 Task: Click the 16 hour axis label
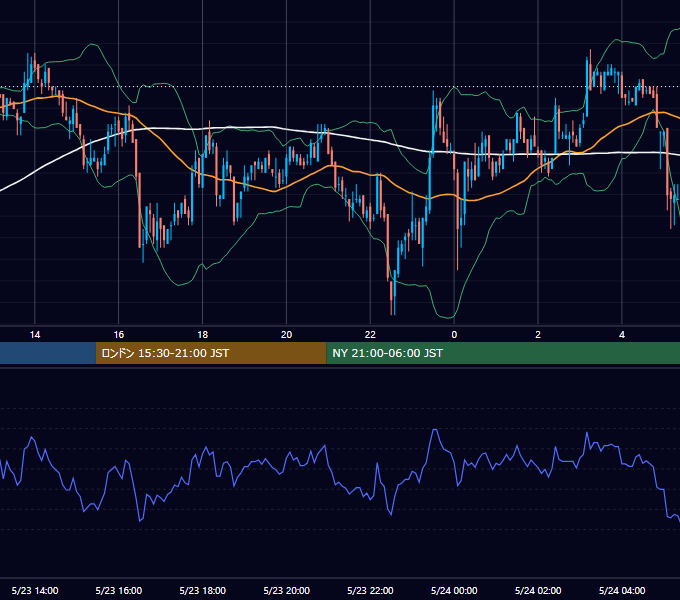coord(119,335)
